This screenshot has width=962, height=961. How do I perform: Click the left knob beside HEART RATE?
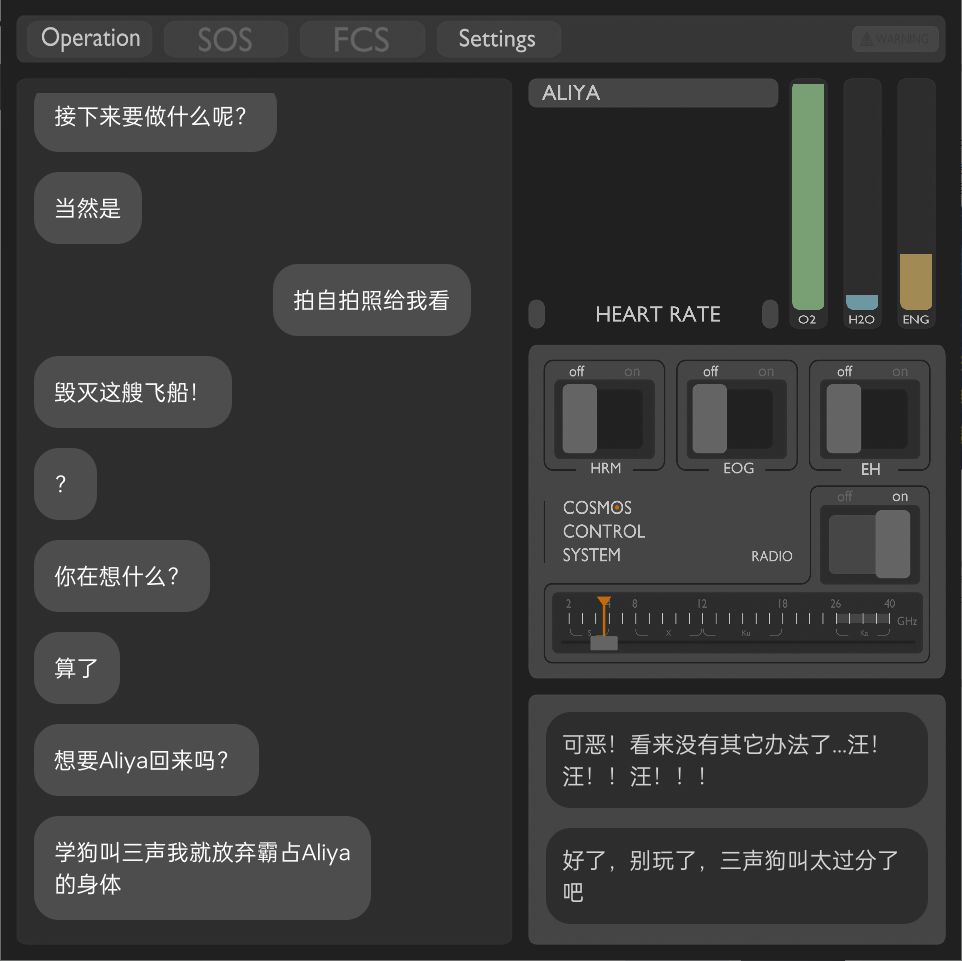[x=536, y=314]
